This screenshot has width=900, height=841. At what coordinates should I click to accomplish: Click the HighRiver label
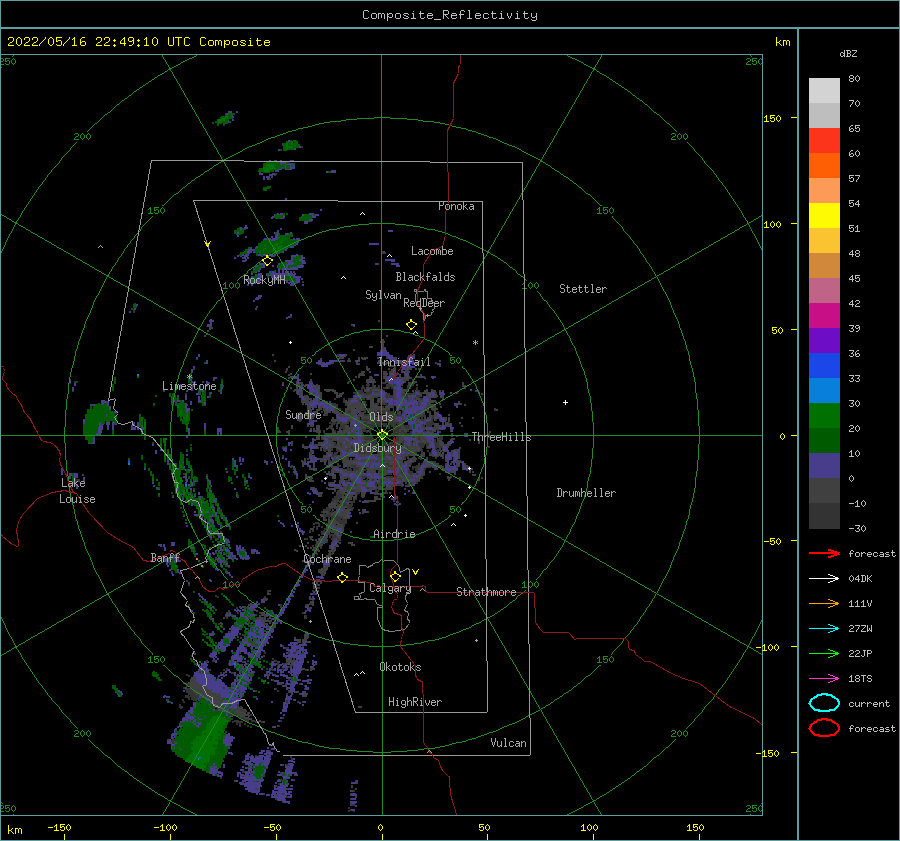pyautogui.click(x=415, y=702)
